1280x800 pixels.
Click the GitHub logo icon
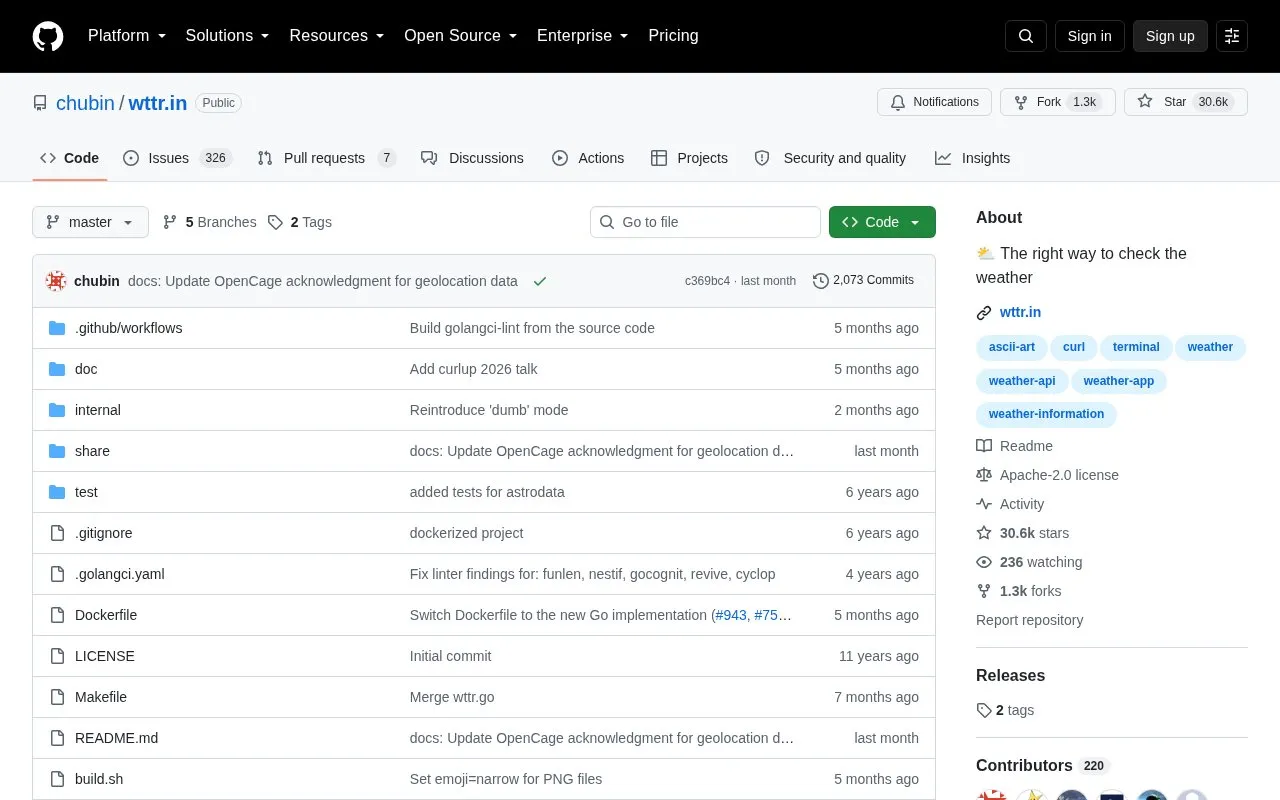[x=48, y=36]
